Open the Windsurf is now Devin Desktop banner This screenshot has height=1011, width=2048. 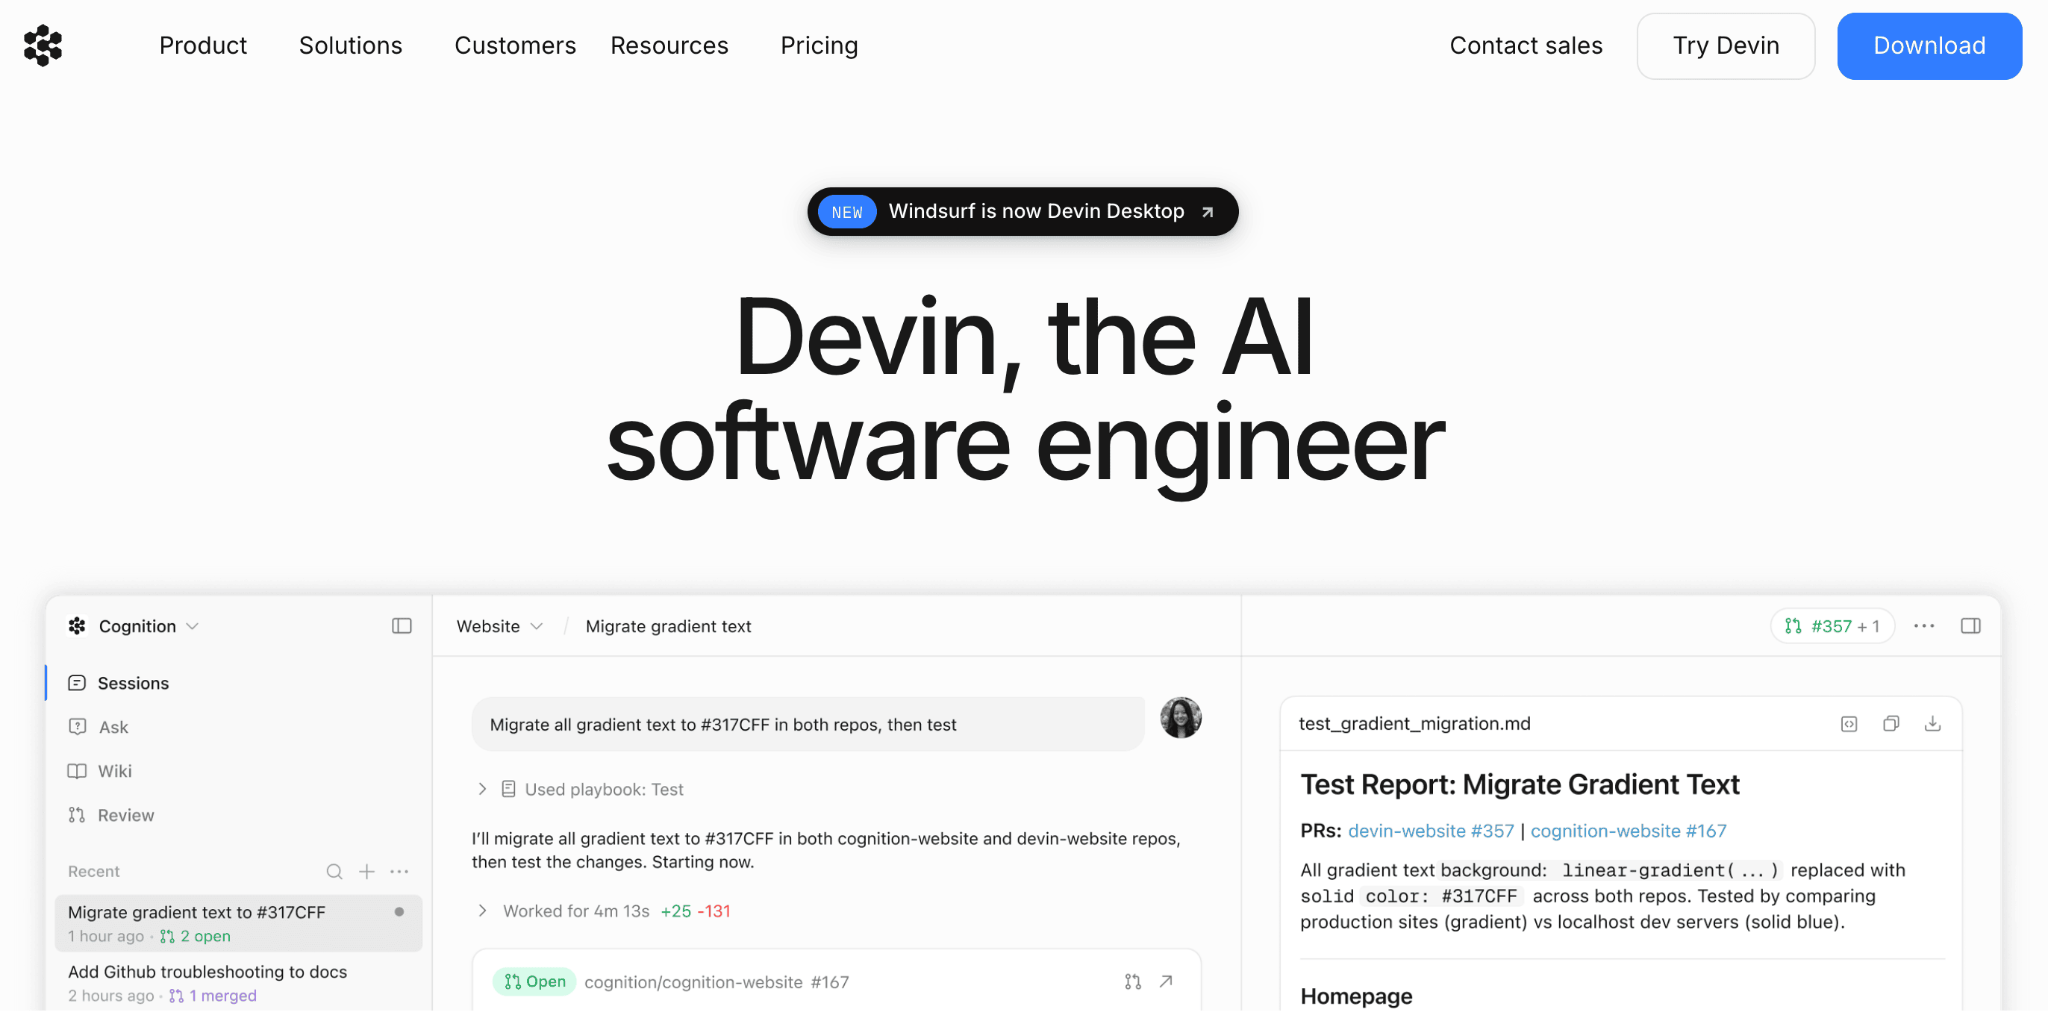[1023, 212]
